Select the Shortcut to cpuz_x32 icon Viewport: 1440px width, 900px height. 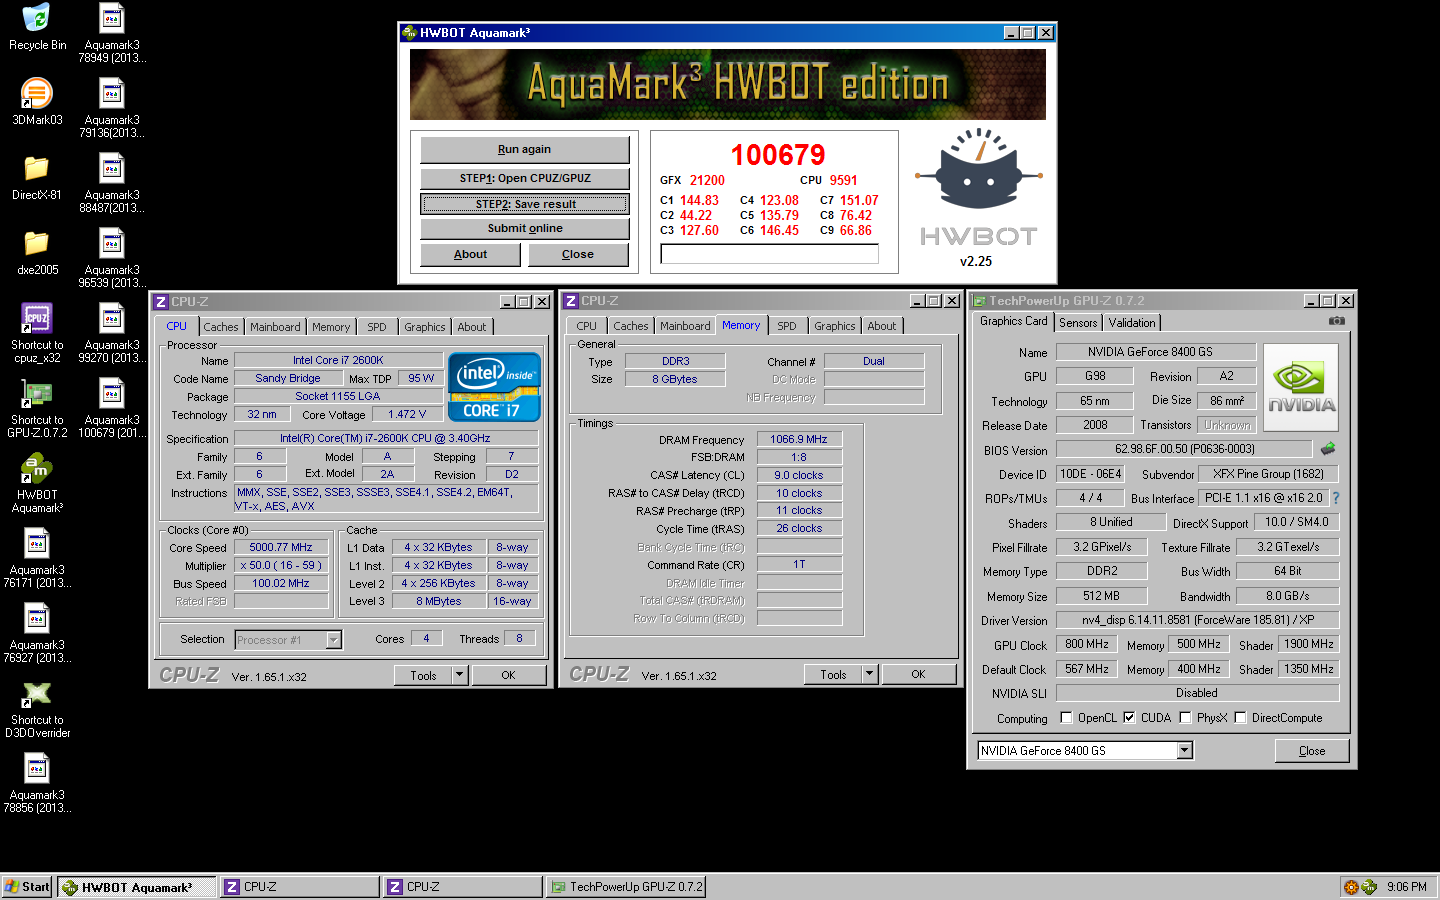[x=37, y=334]
